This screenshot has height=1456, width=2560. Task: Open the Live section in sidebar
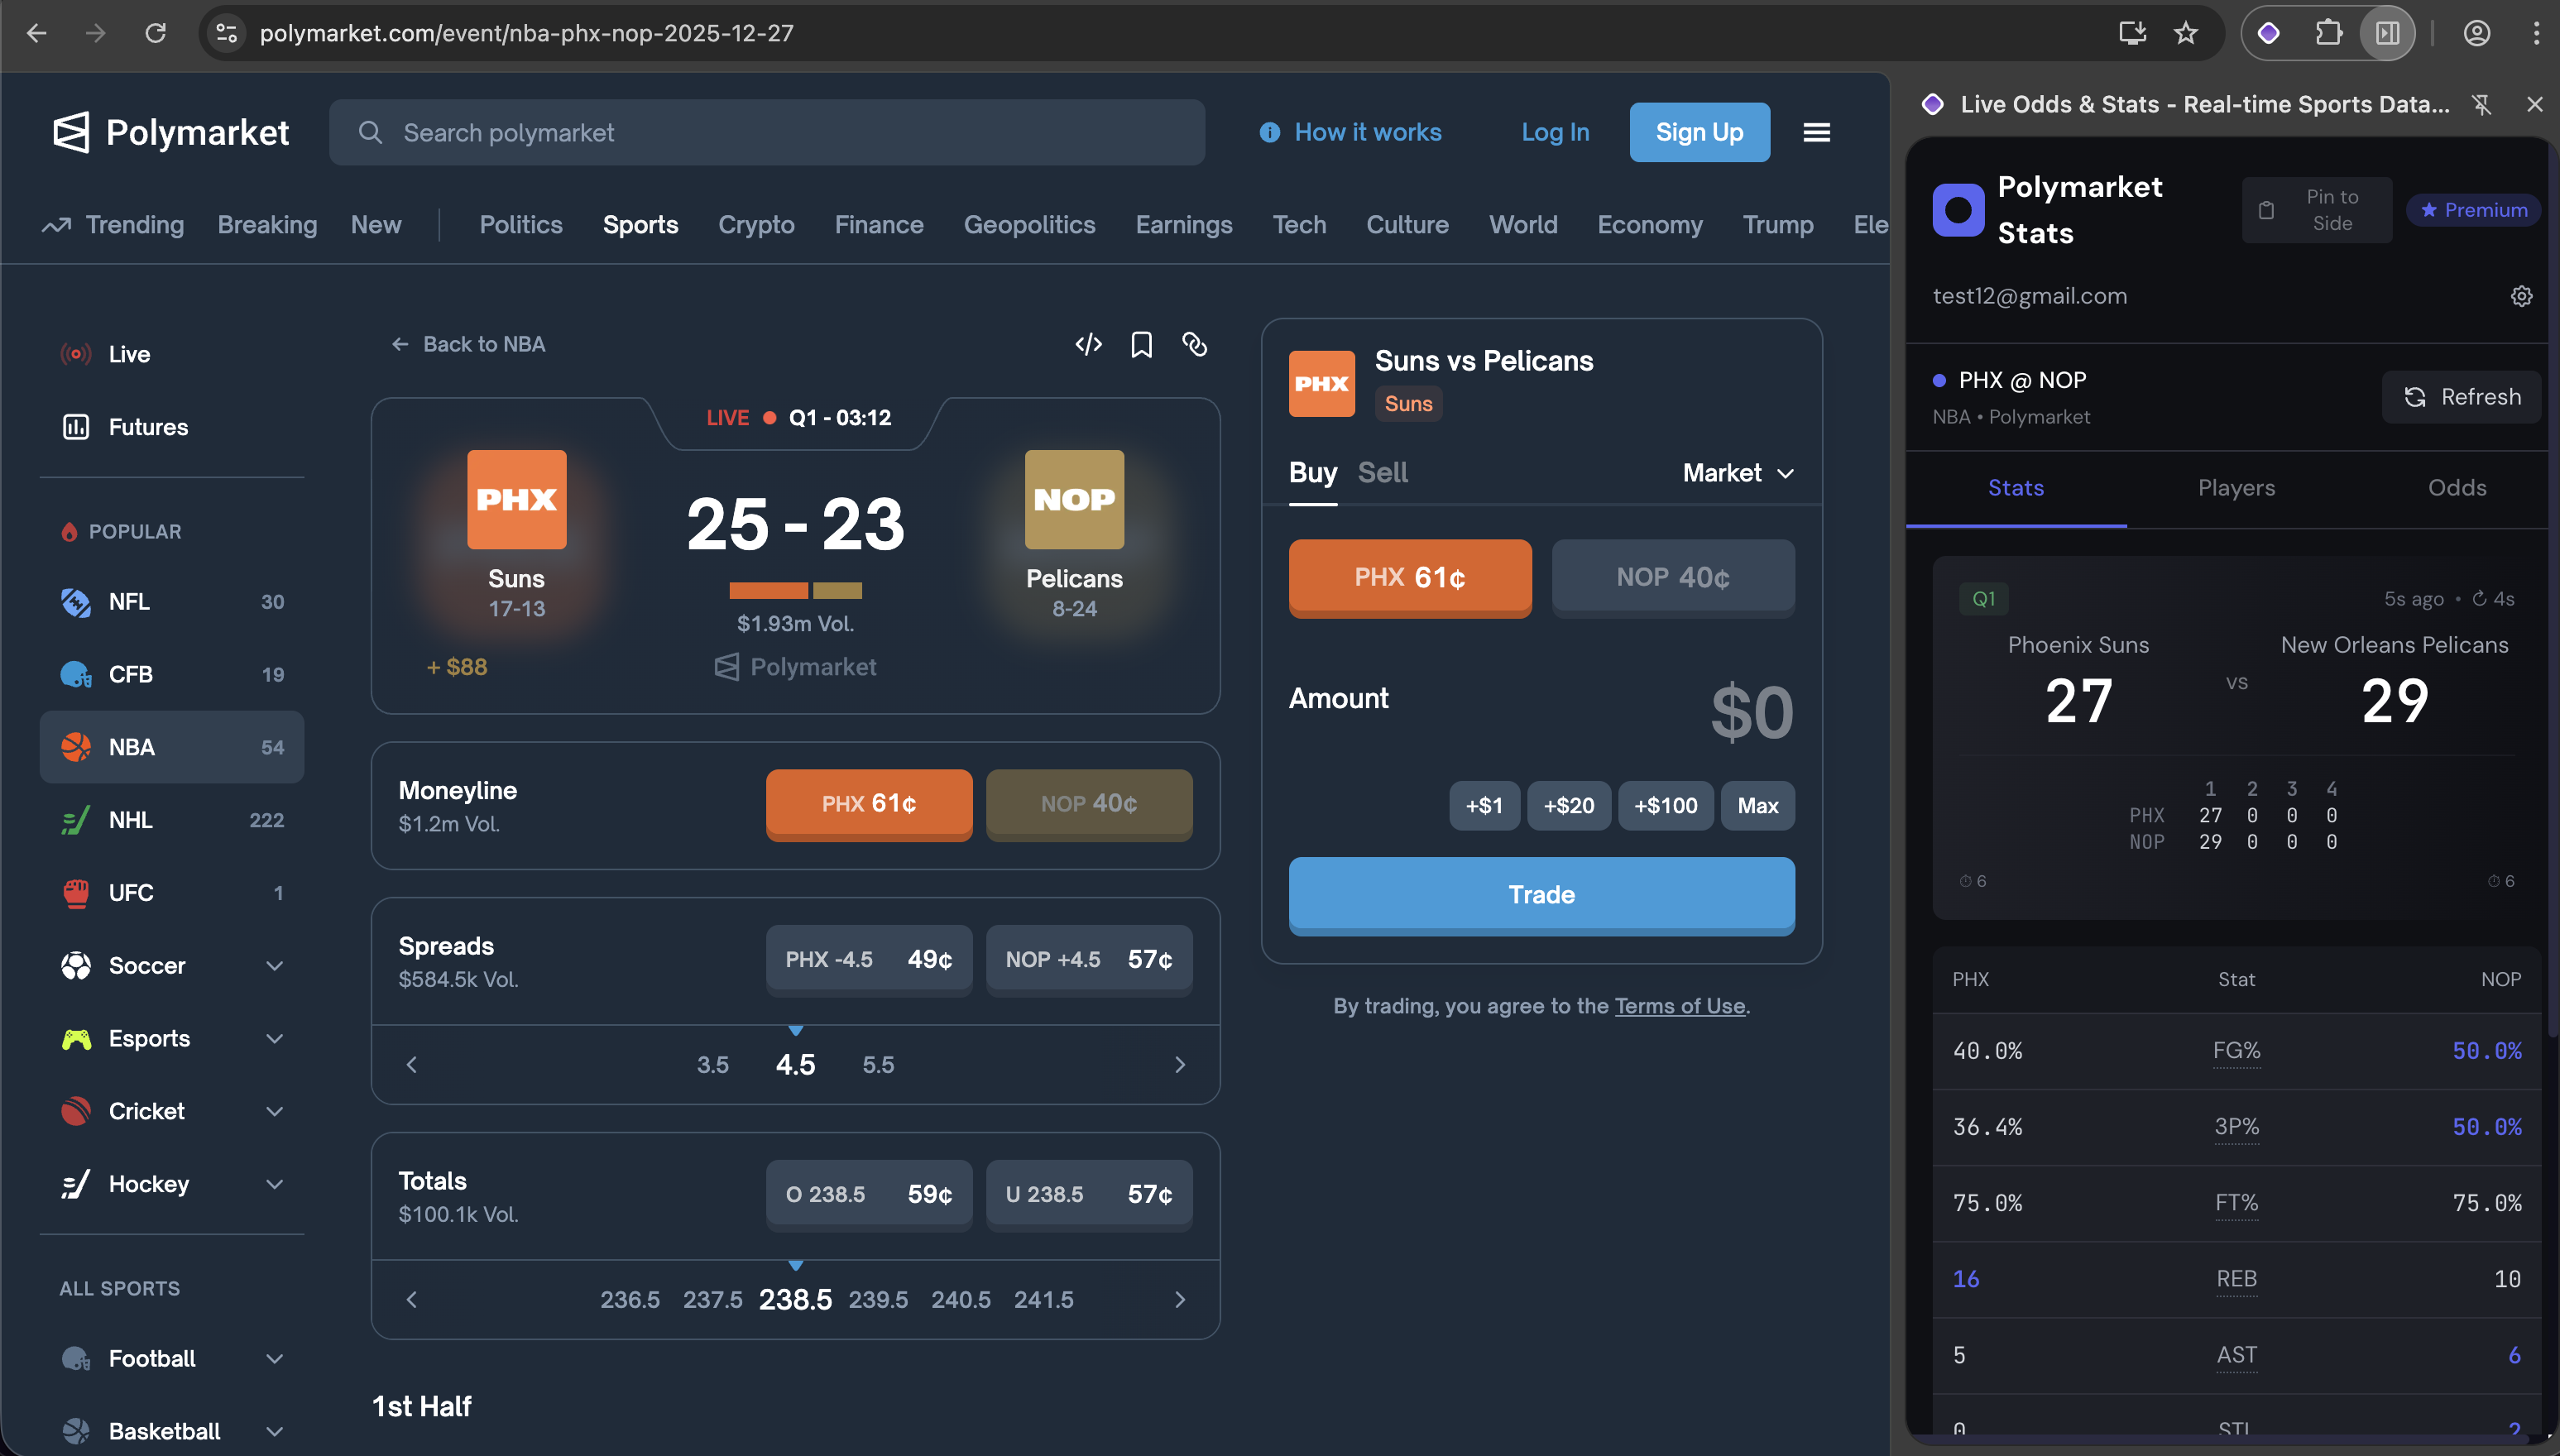(128, 353)
